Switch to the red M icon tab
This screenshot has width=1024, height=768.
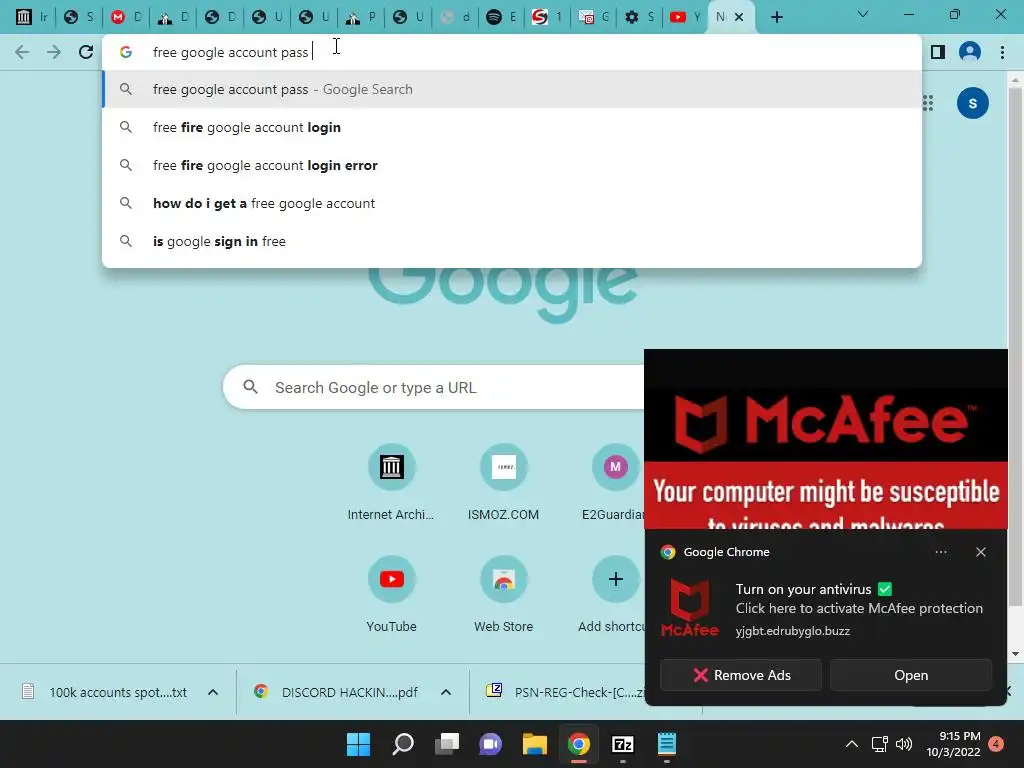pos(125,17)
